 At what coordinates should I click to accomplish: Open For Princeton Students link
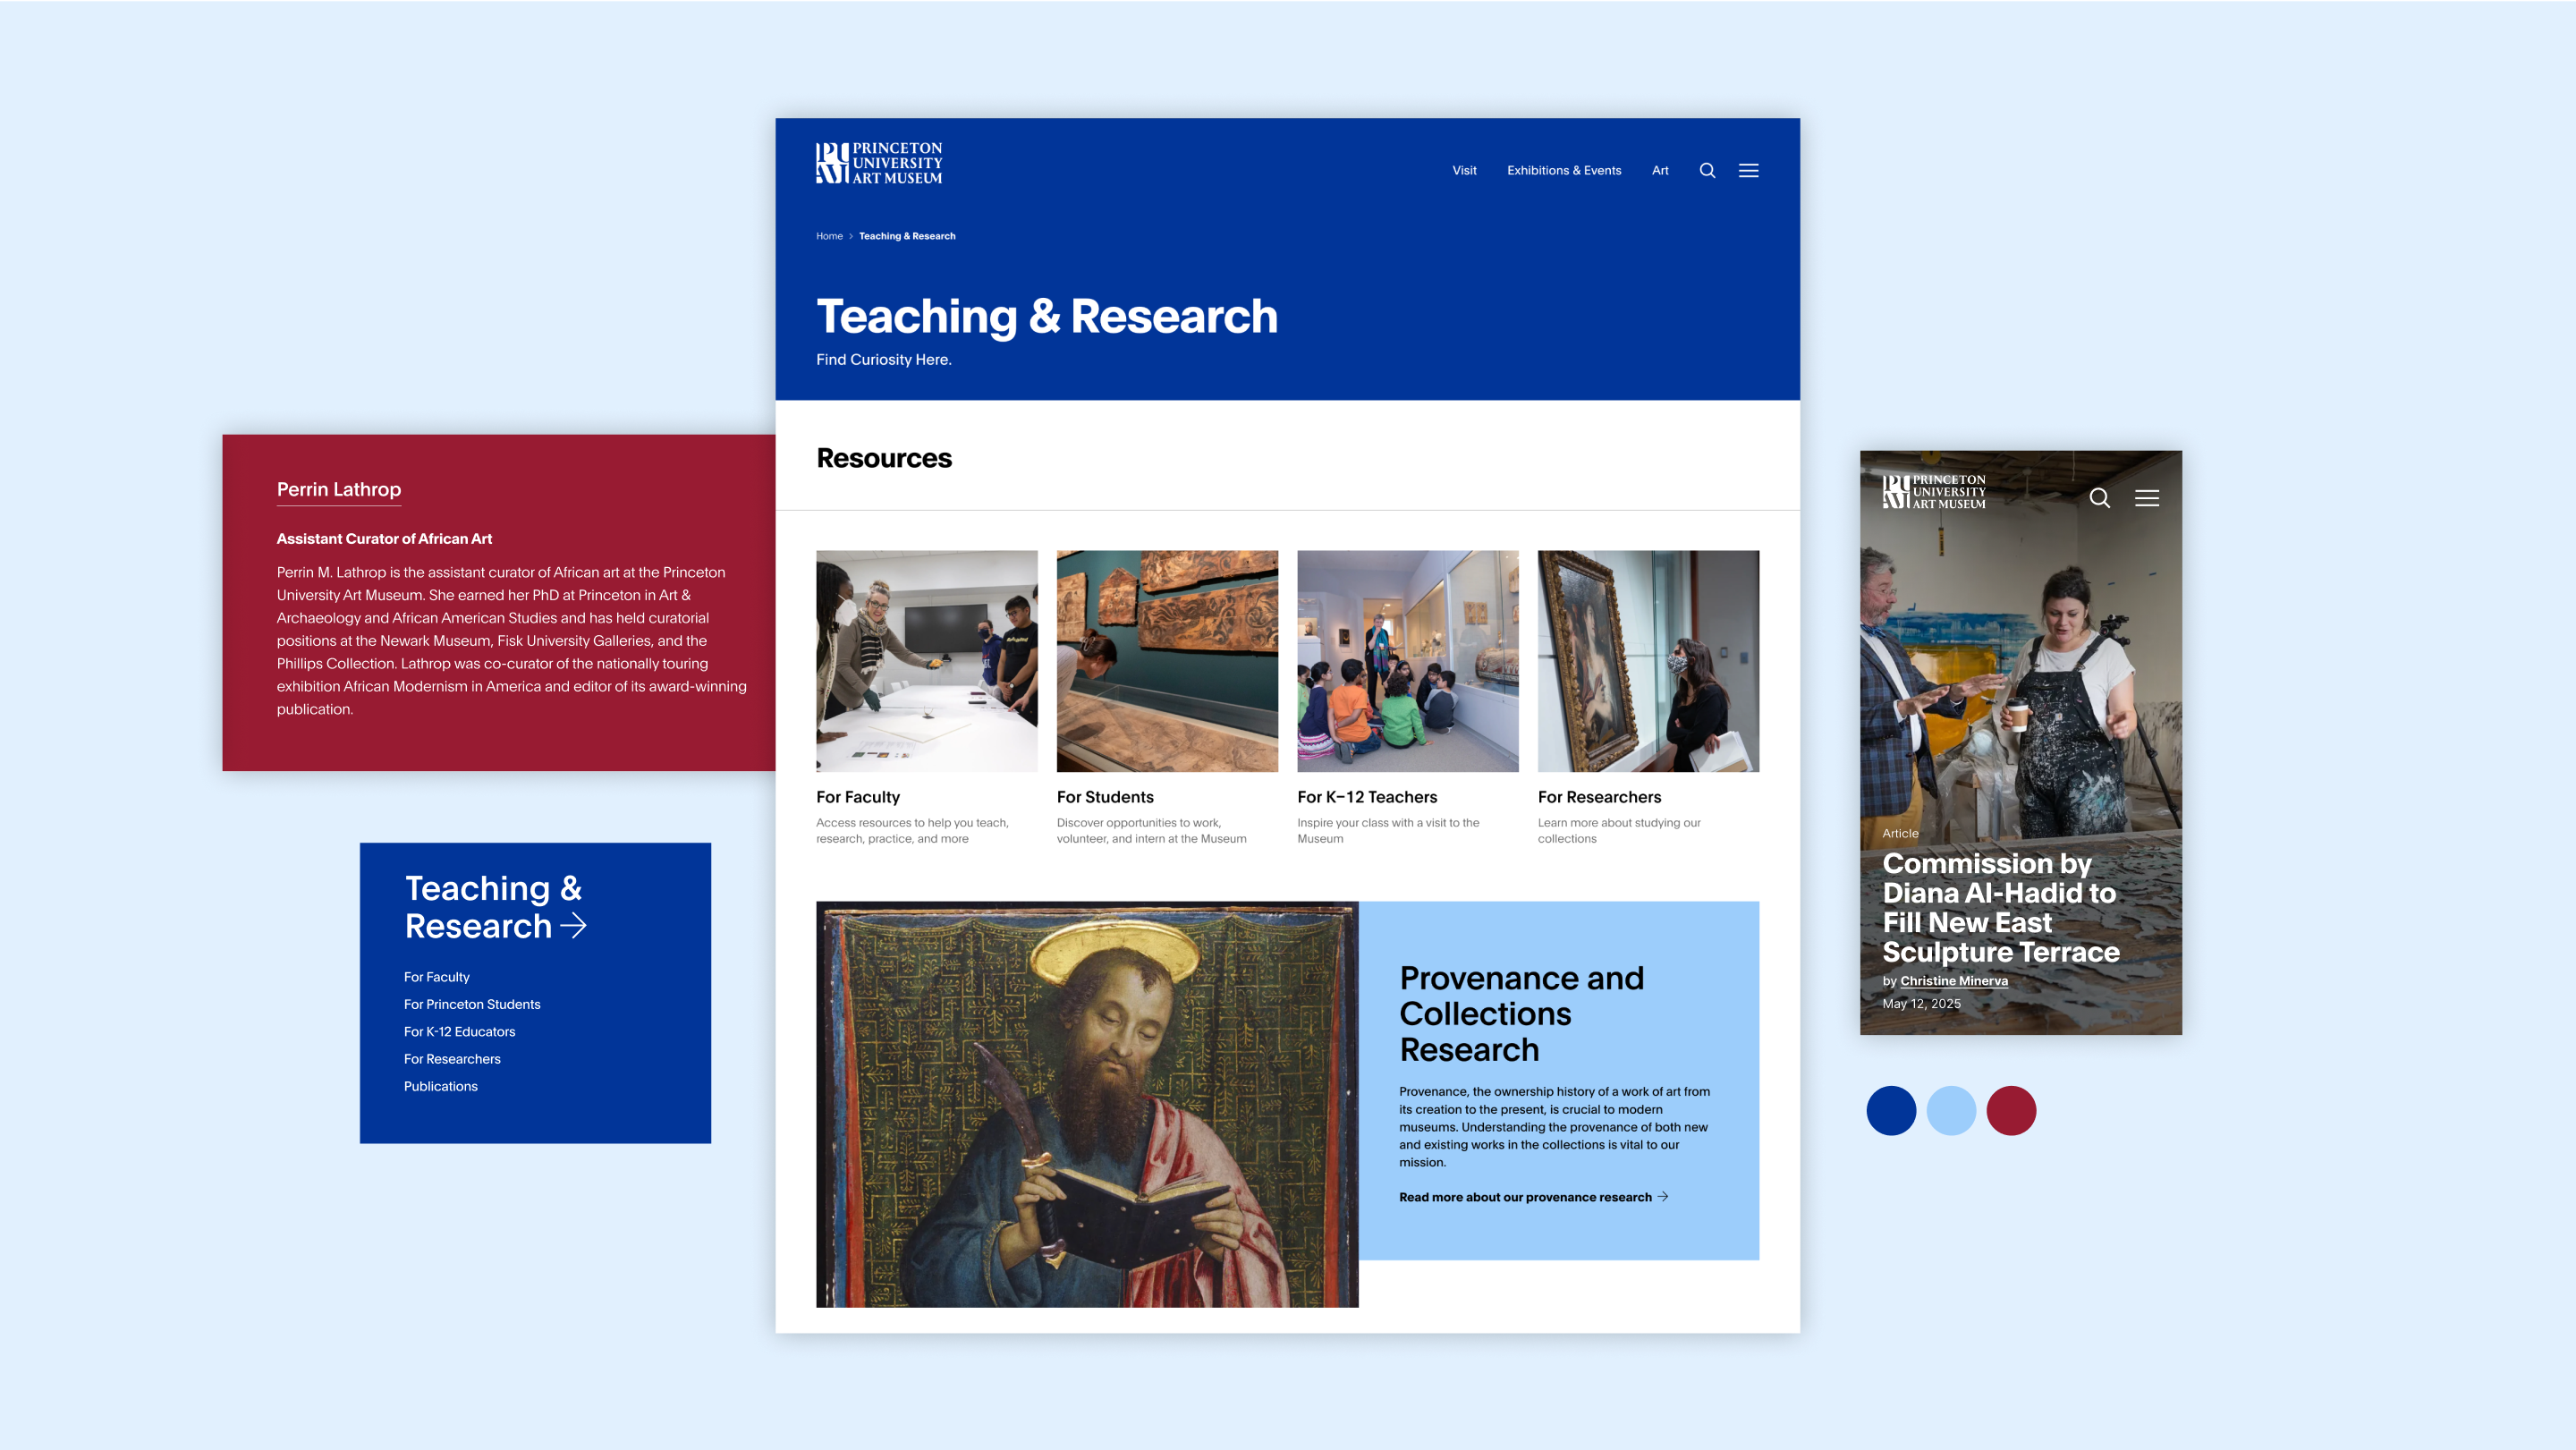click(472, 1004)
